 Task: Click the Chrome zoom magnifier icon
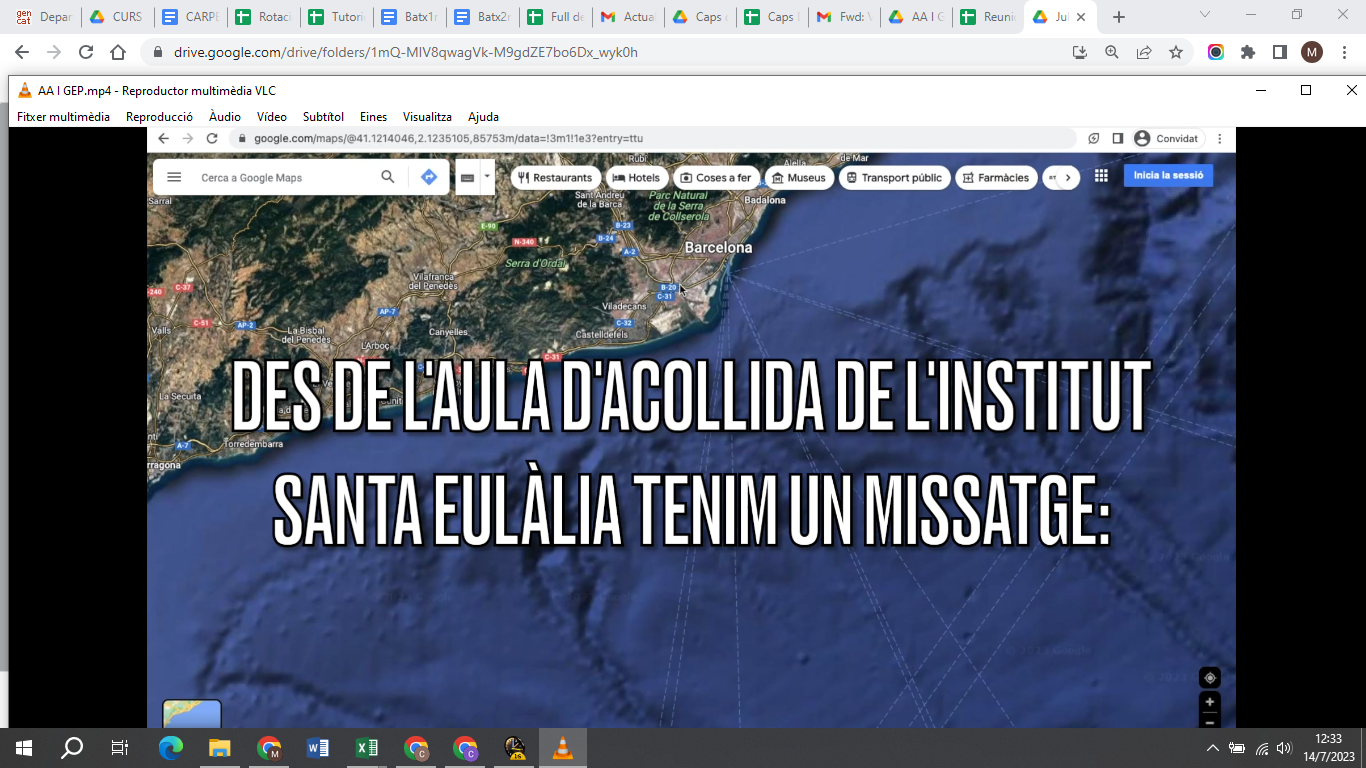click(x=1112, y=52)
